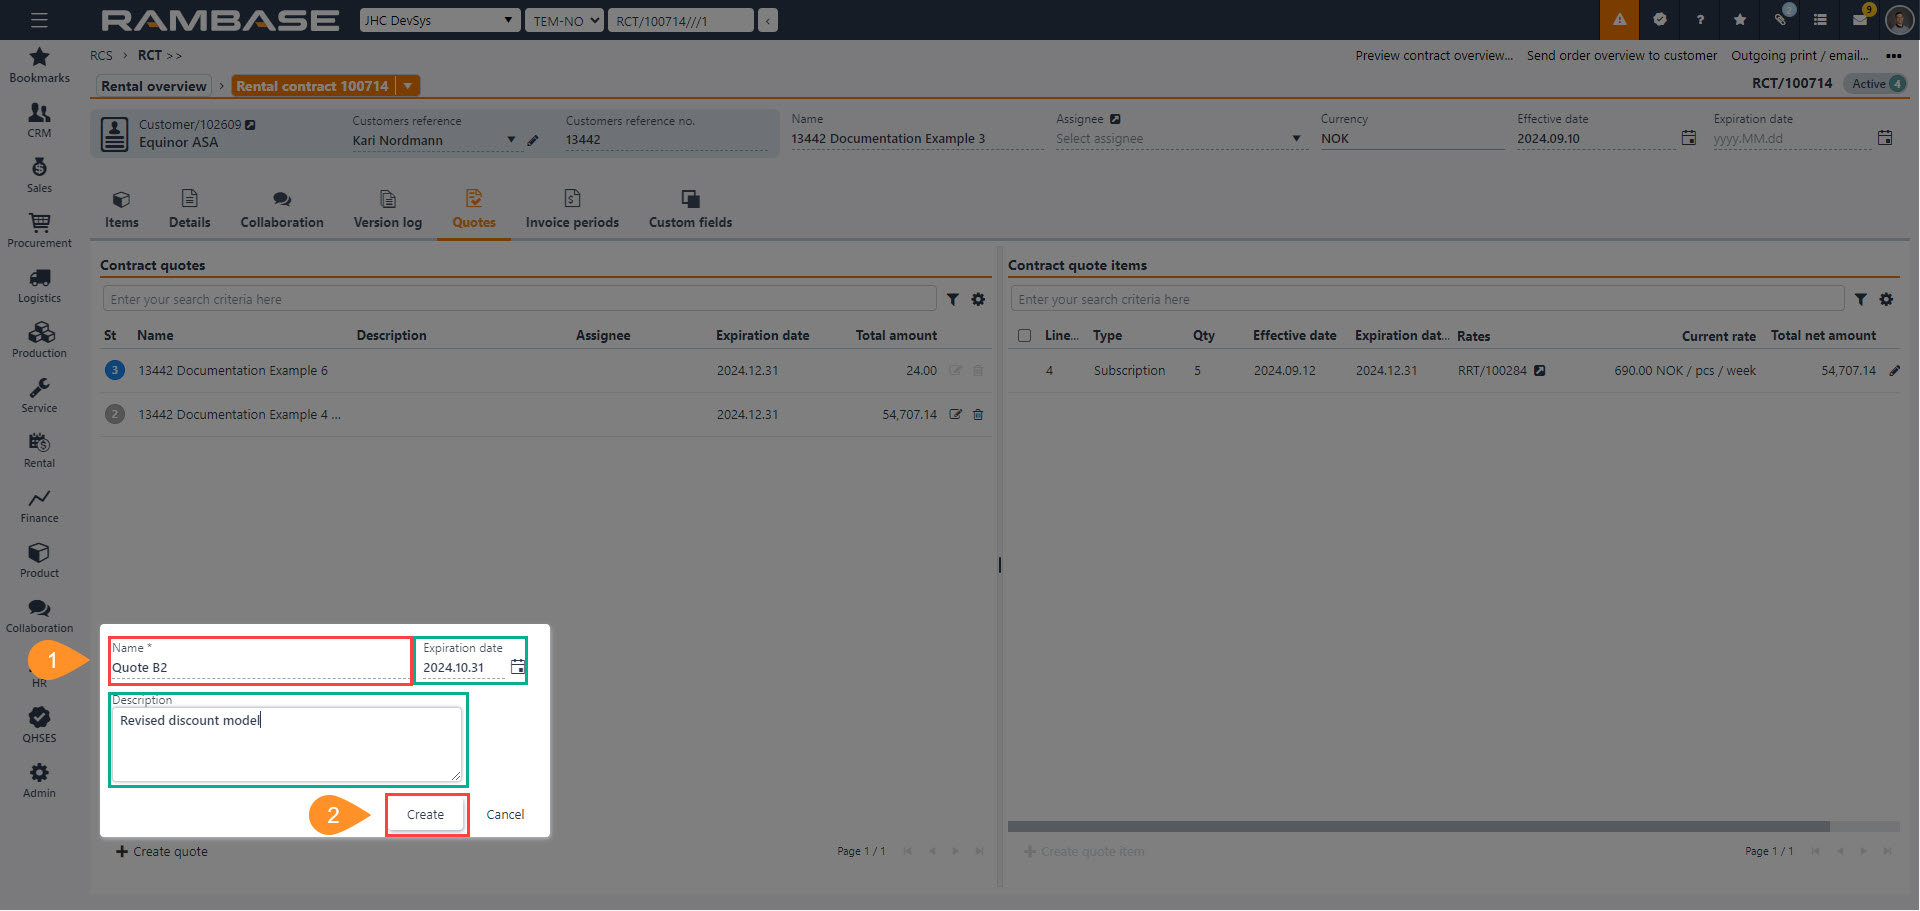Edit contract quote item line 4
Screen dimensions: 1920x911
click(x=1894, y=371)
